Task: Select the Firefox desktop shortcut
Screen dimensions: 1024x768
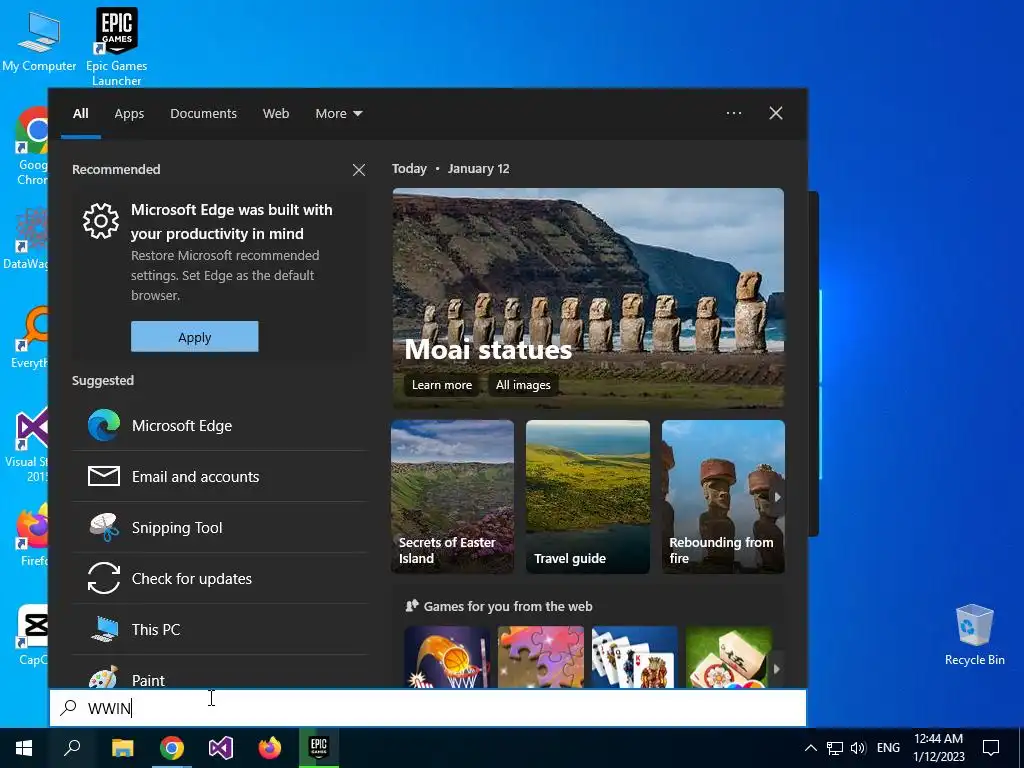Action: point(33,533)
